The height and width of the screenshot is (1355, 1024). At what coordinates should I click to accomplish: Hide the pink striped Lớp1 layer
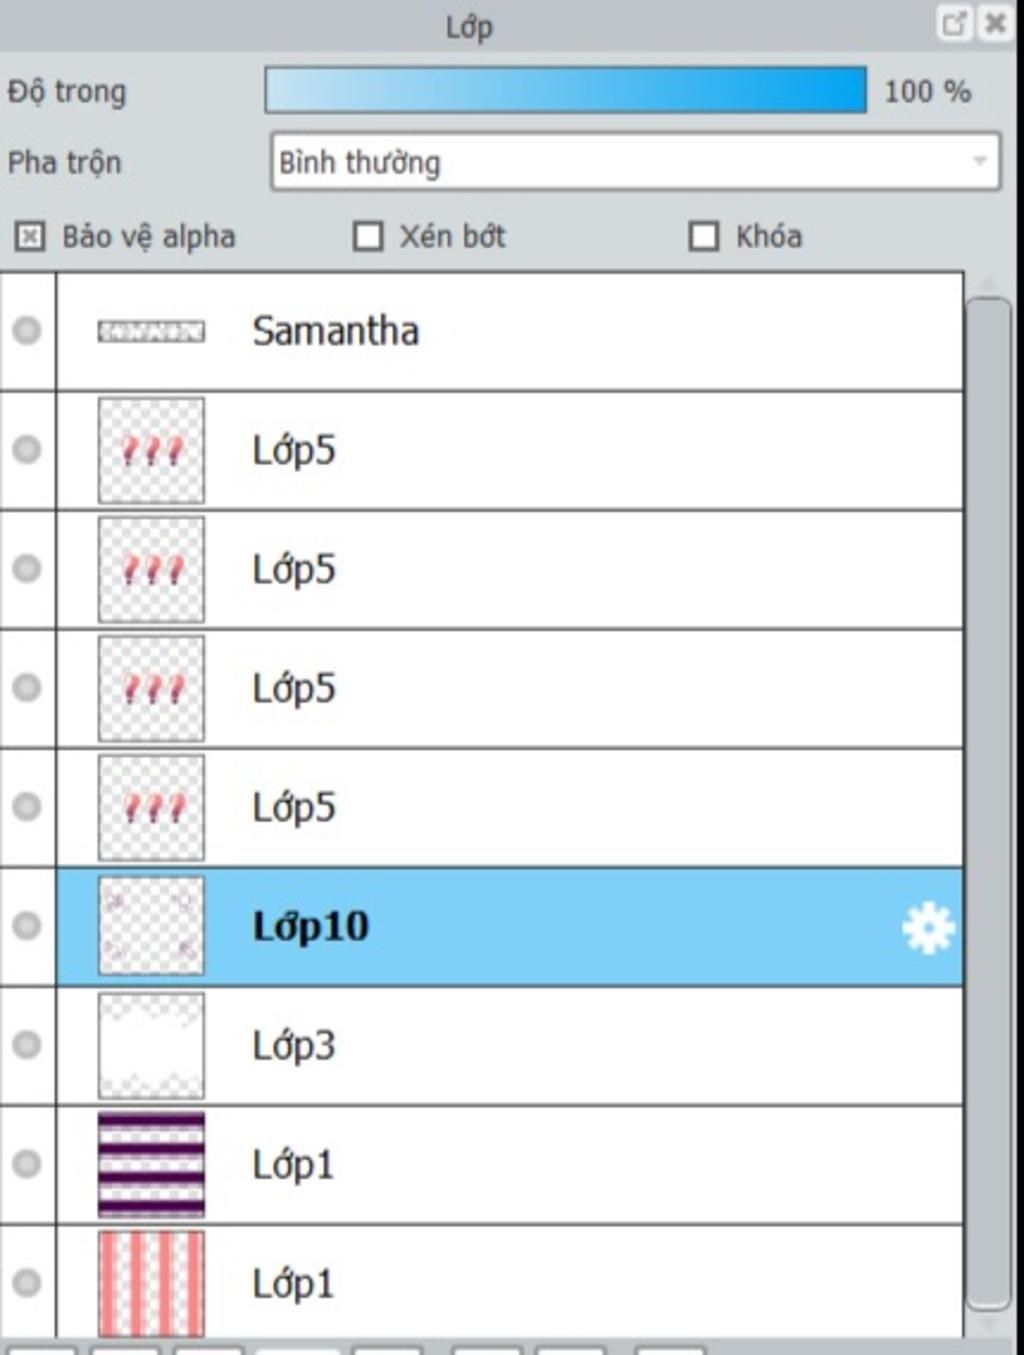[x=27, y=1282]
